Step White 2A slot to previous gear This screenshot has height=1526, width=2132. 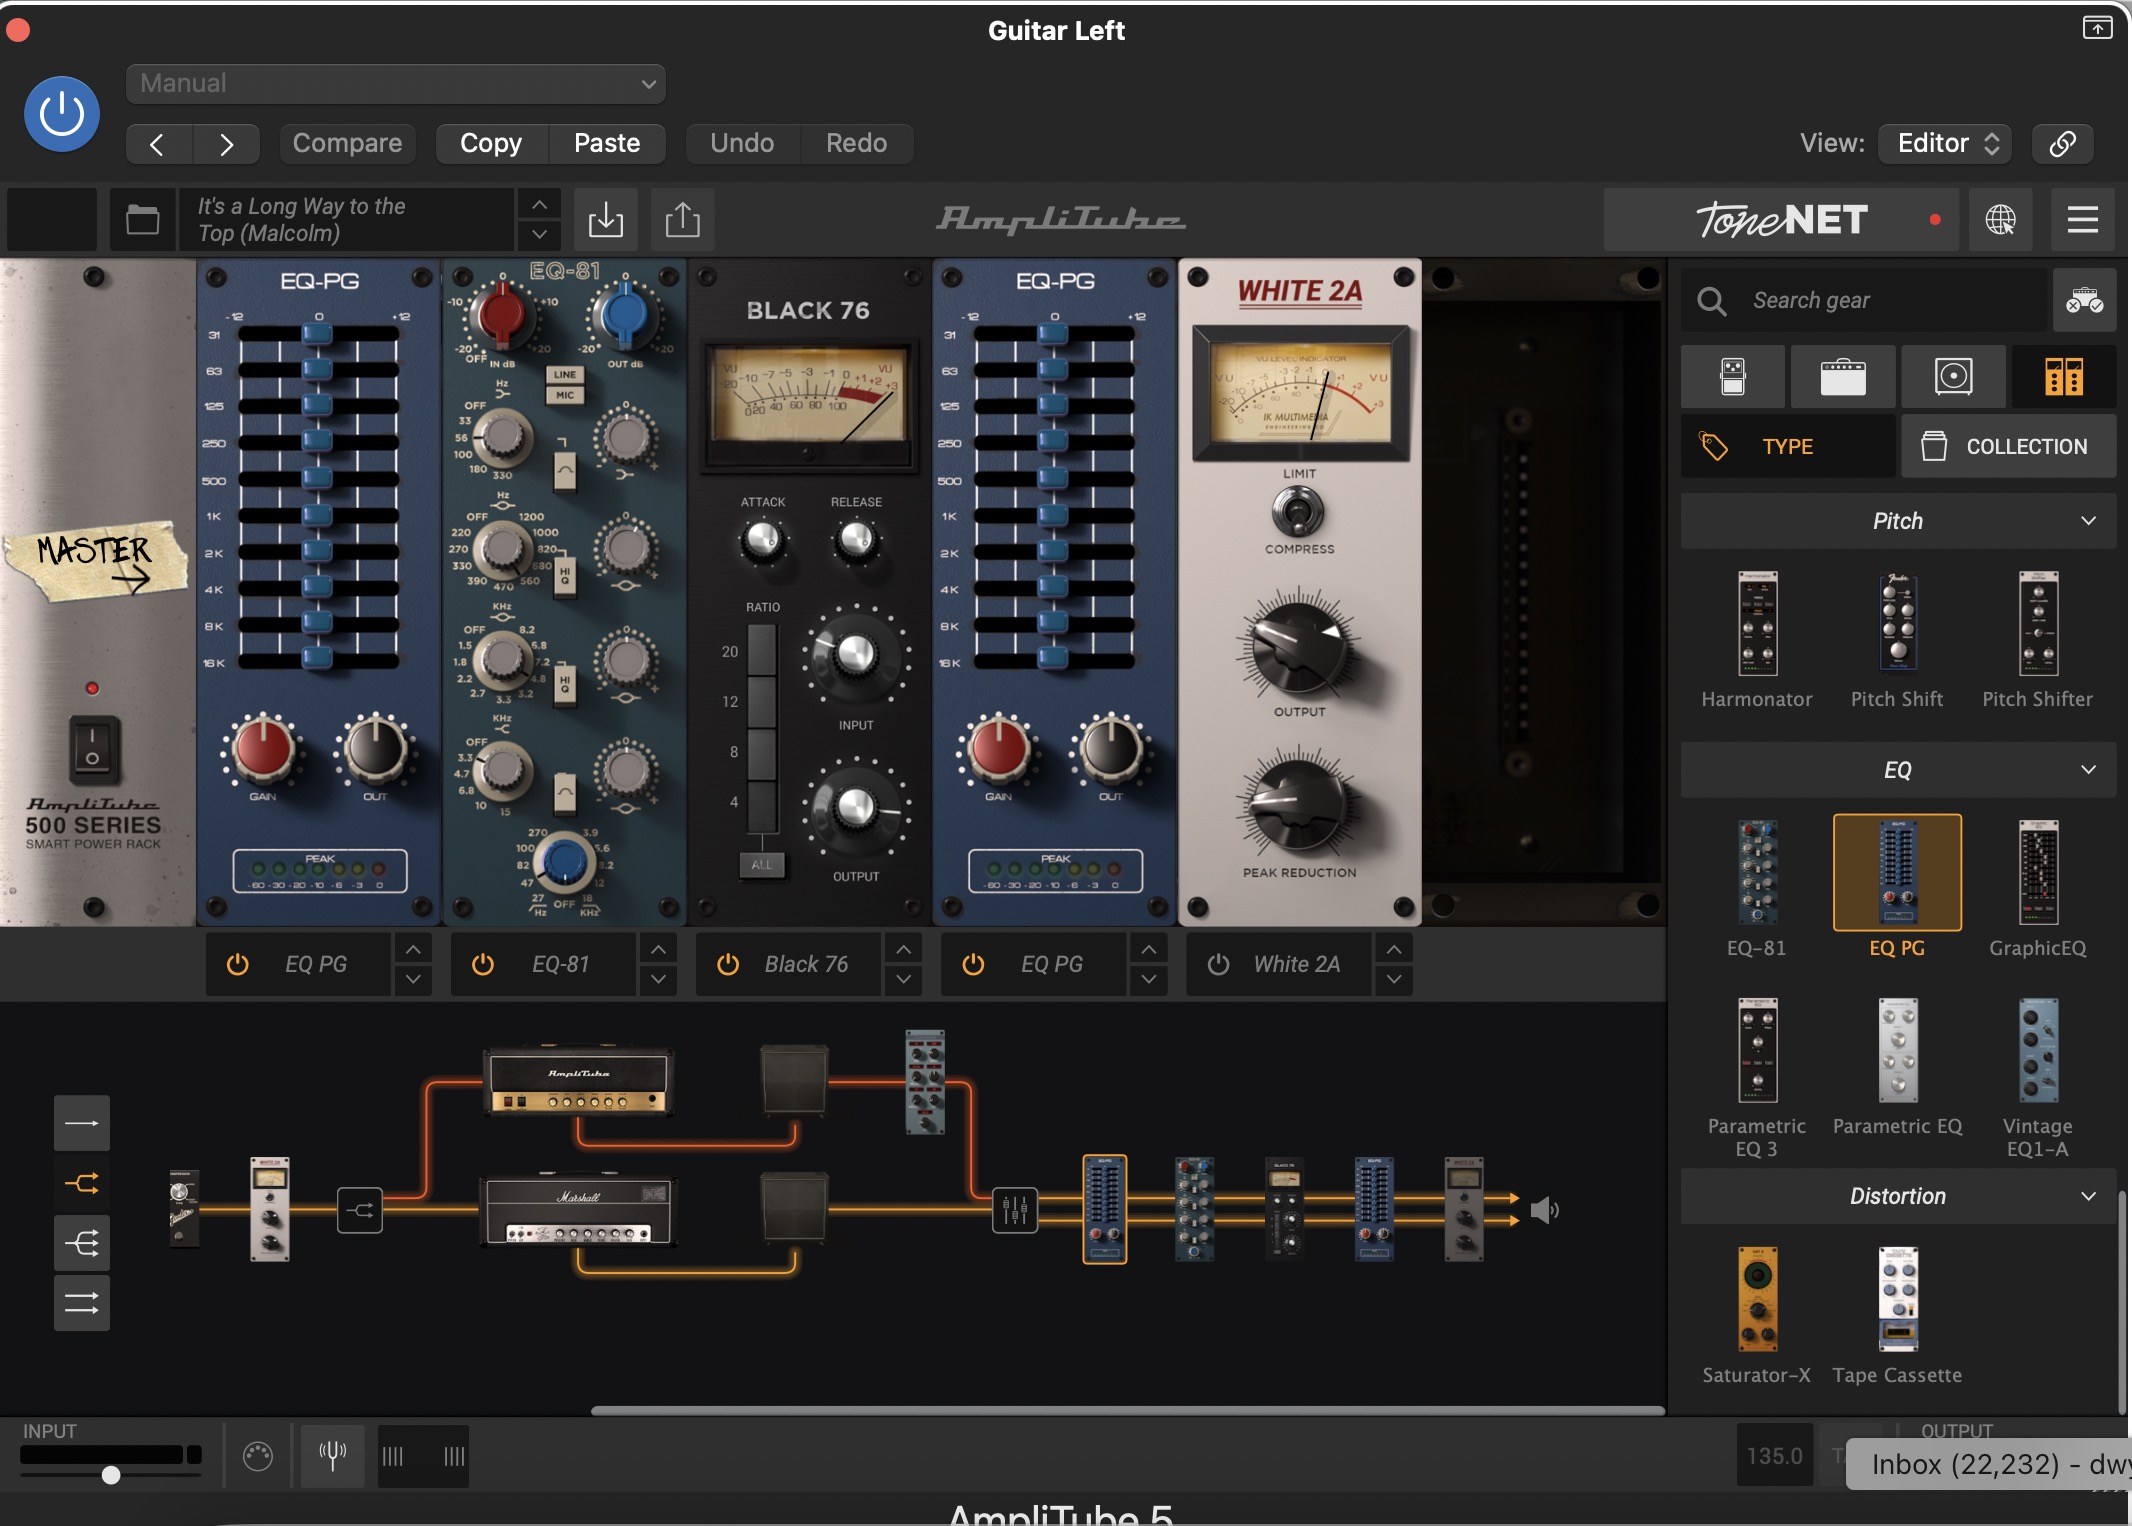tap(1394, 948)
